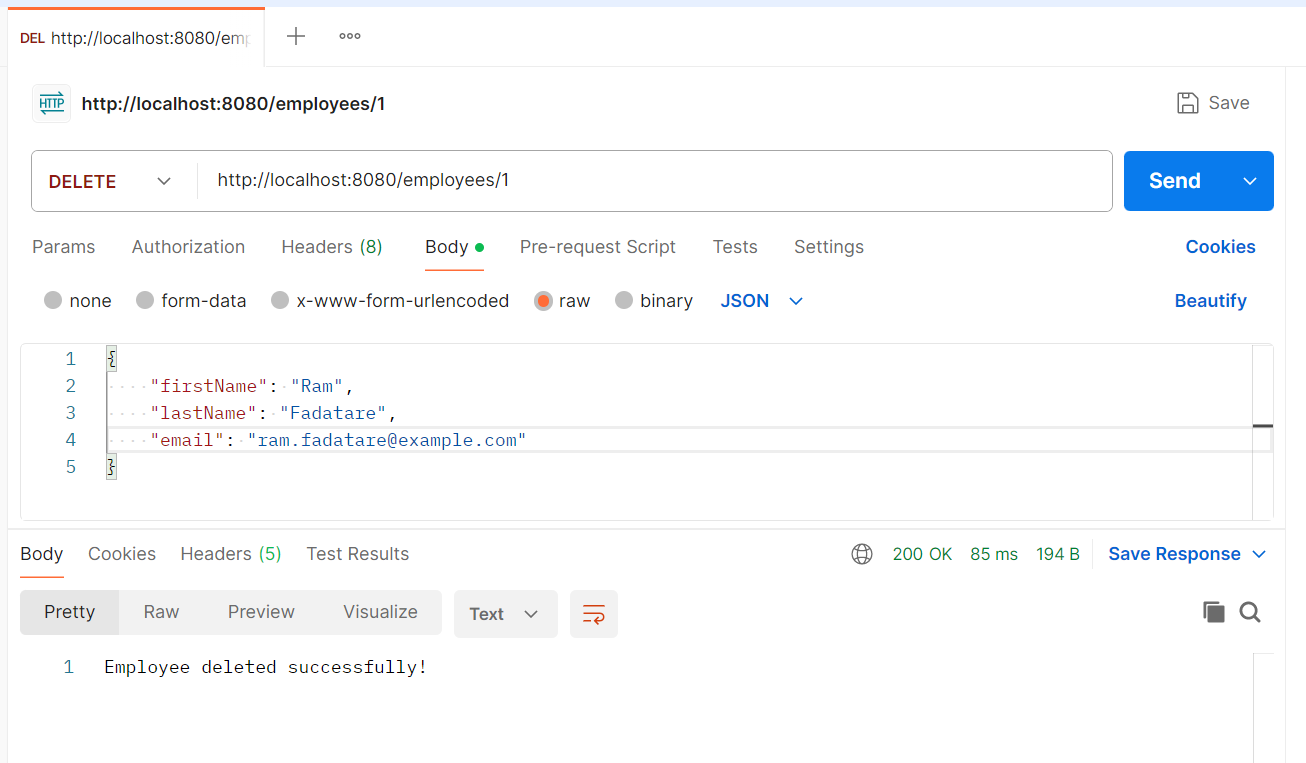Switch to the Raw response view
The height and width of the screenshot is (763, 1306).
point(160,611)
